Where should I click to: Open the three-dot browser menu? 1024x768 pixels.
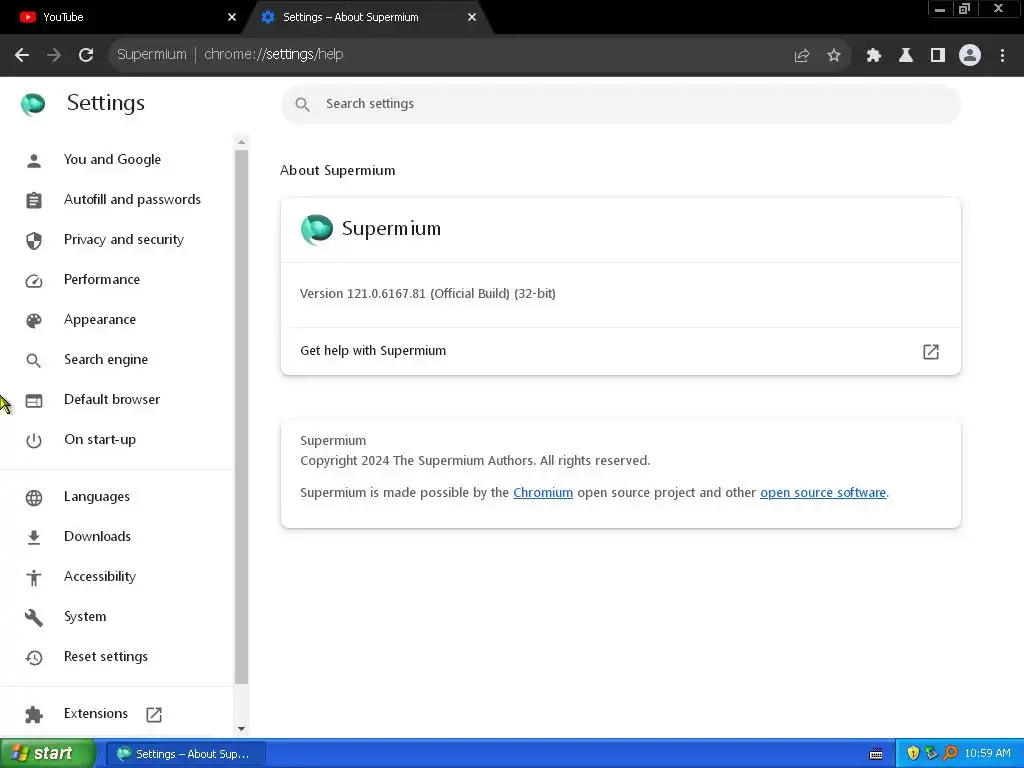1002,56
